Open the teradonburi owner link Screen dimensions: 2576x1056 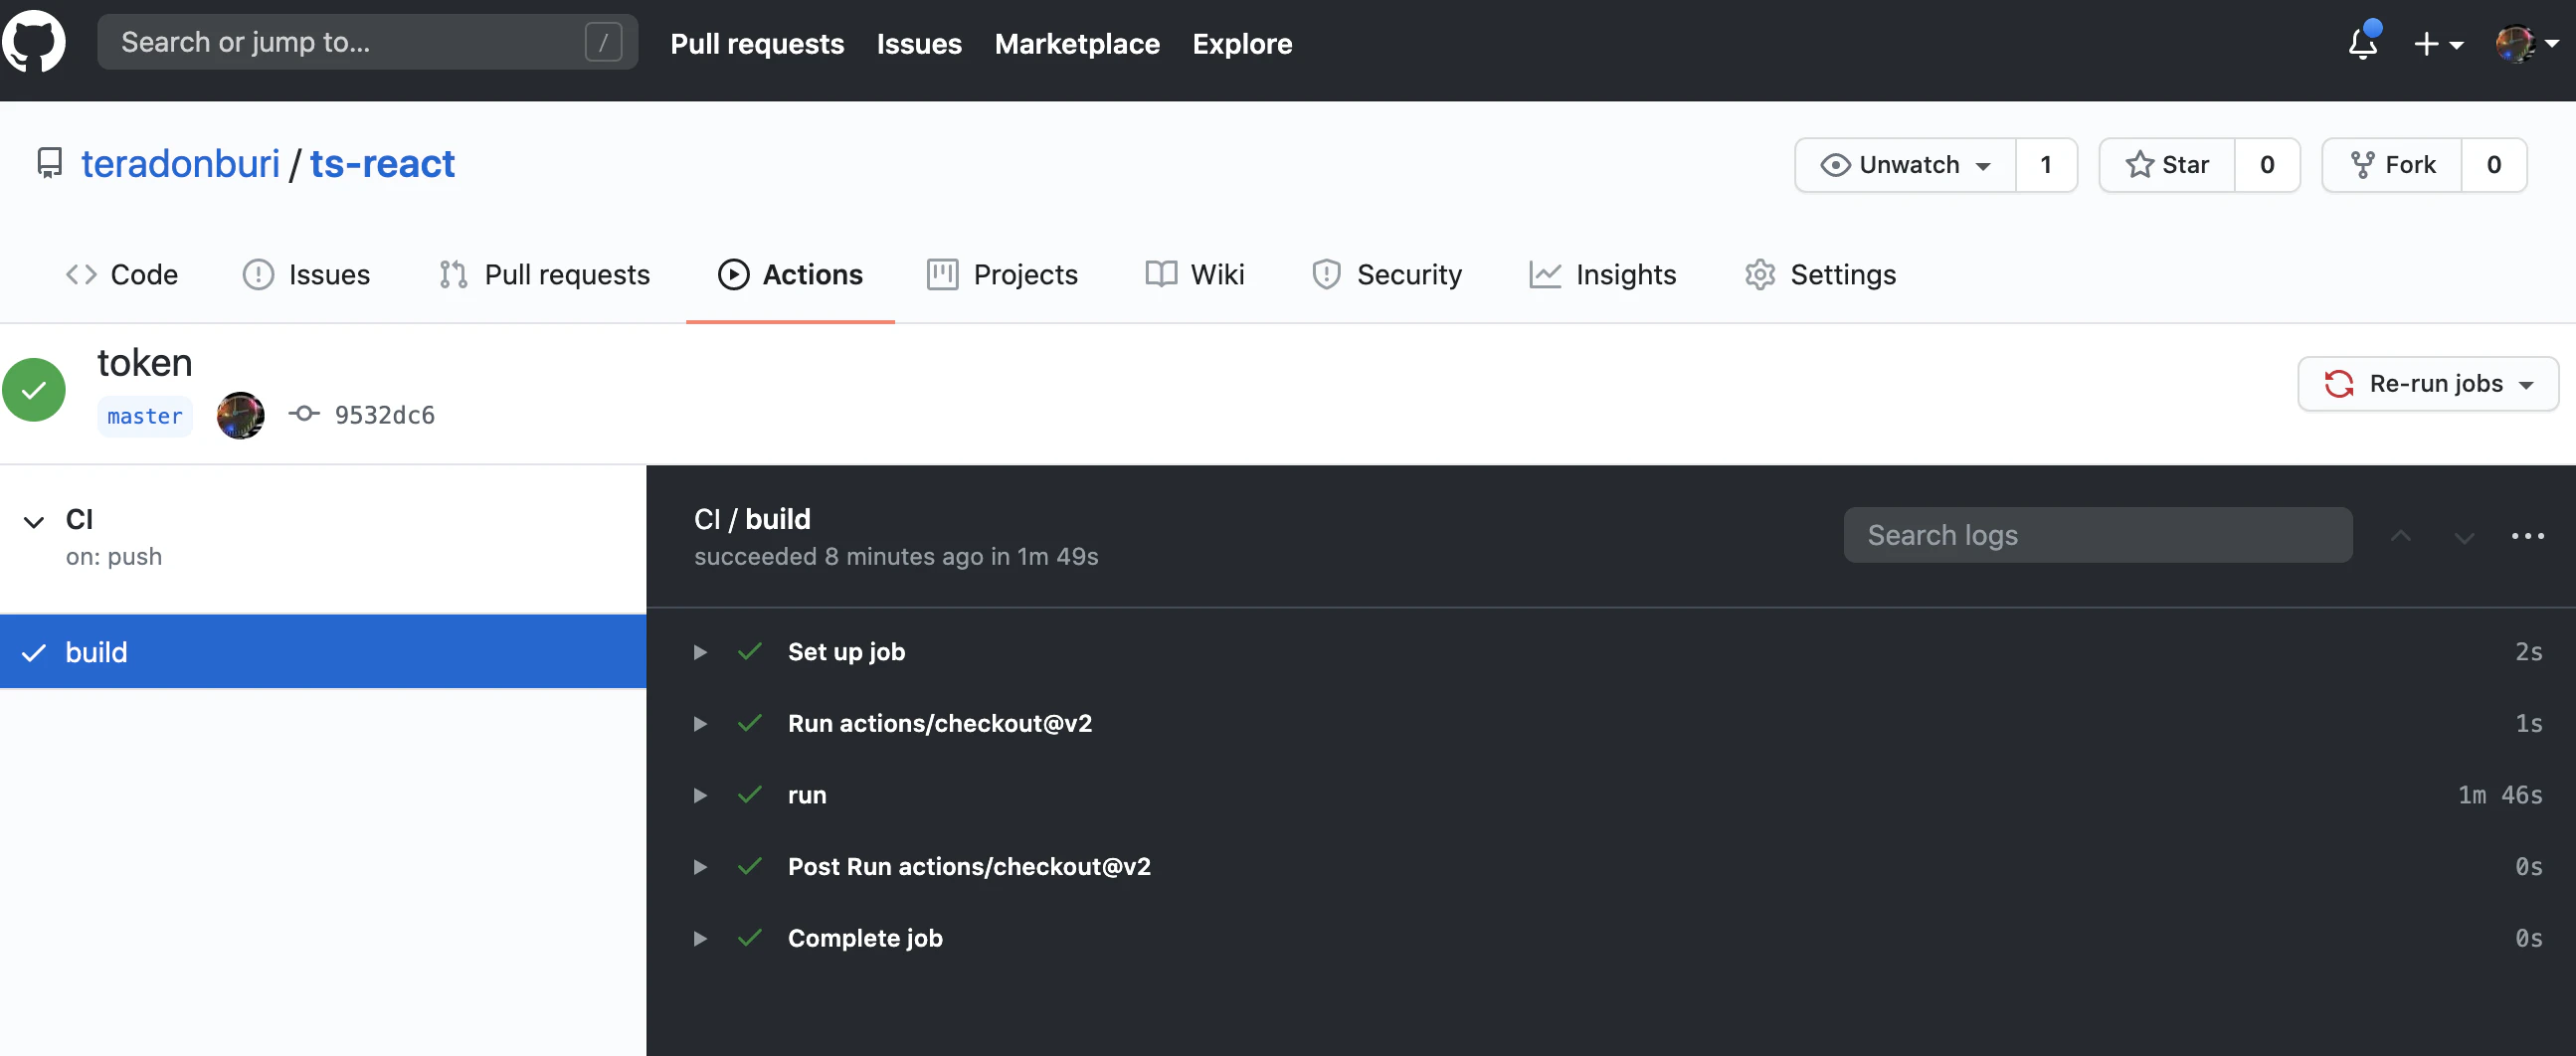[x=181, y=164]
